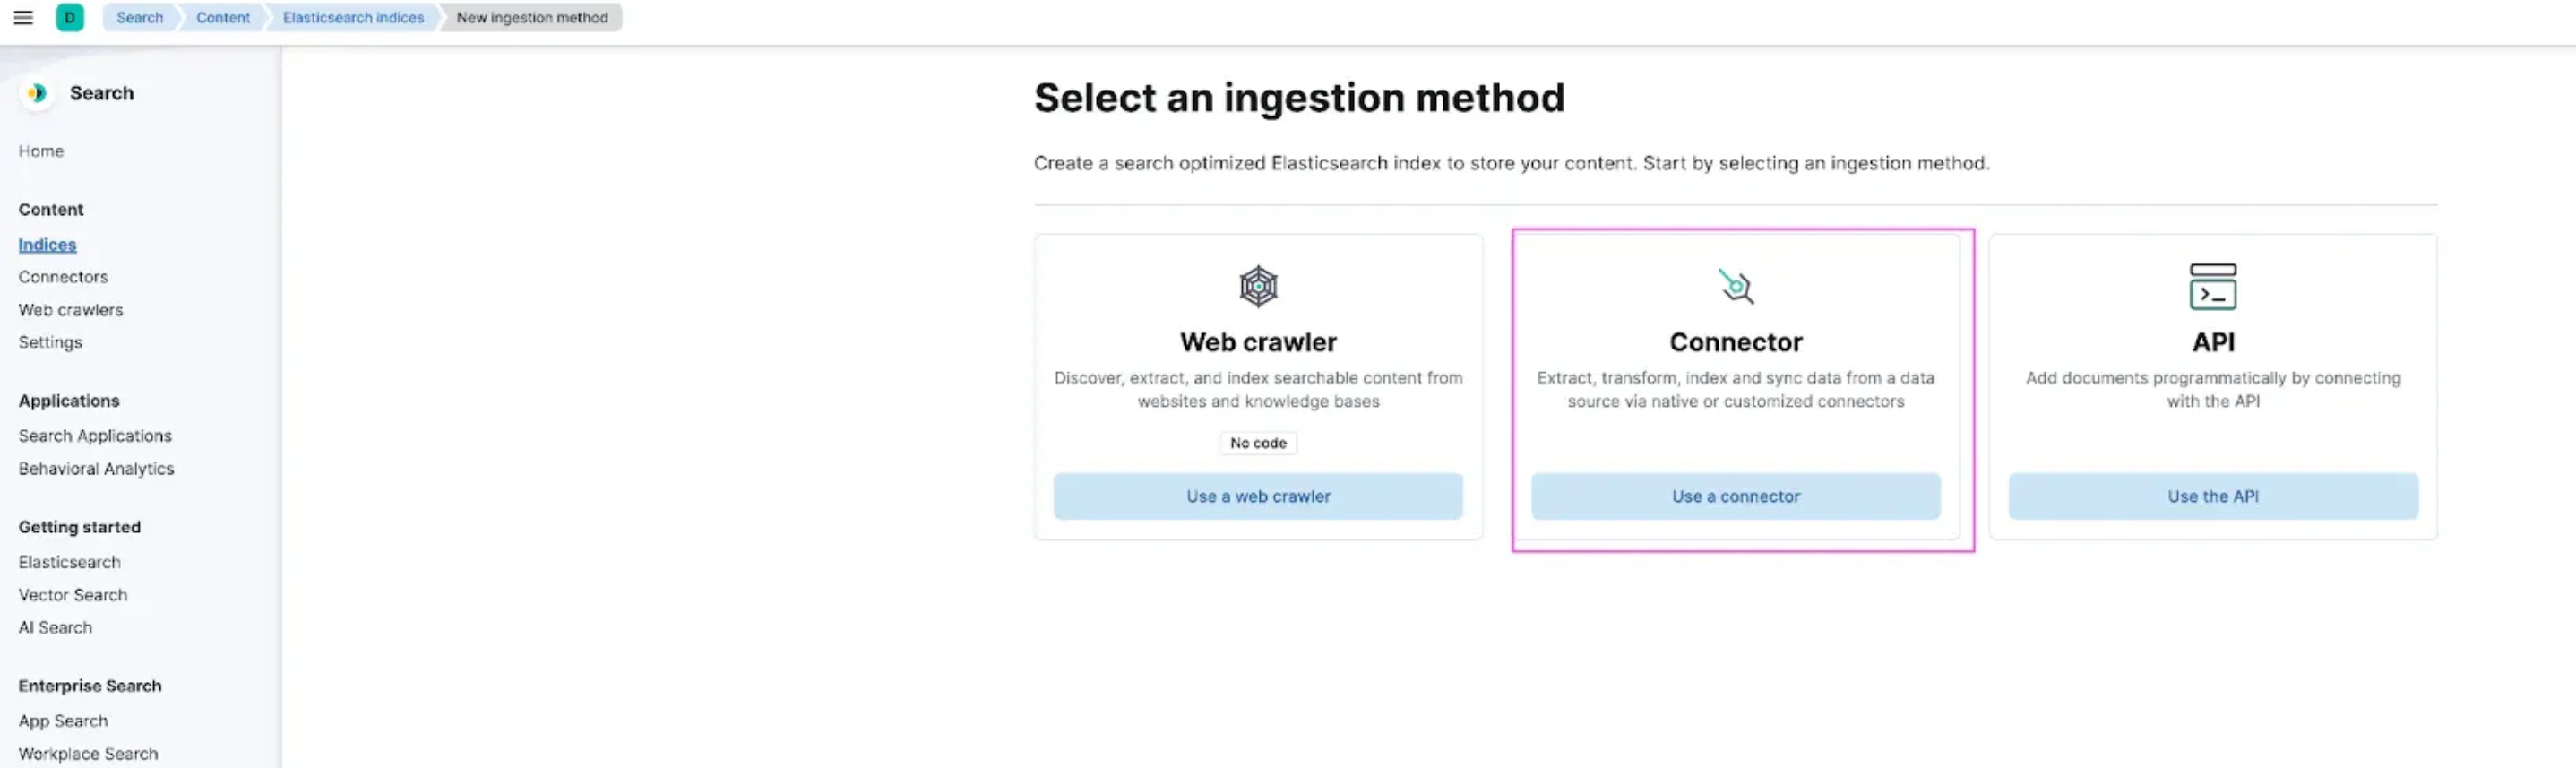
Task: Open Elasticsearch indices from the breadcrumb
Action: 352,17
